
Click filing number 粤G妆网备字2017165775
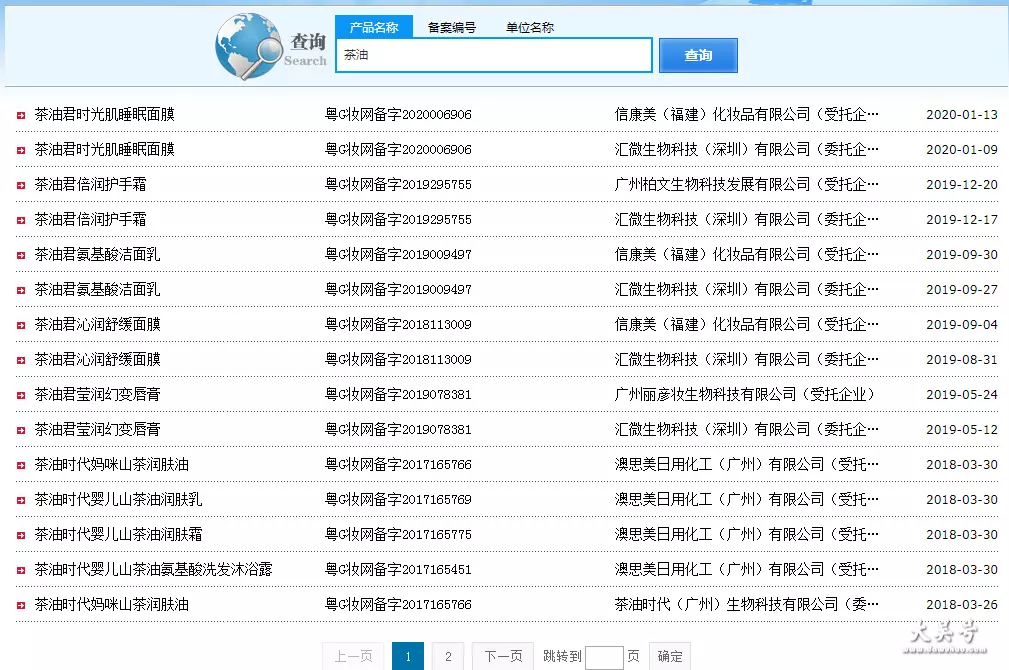[x=398, y=534]
